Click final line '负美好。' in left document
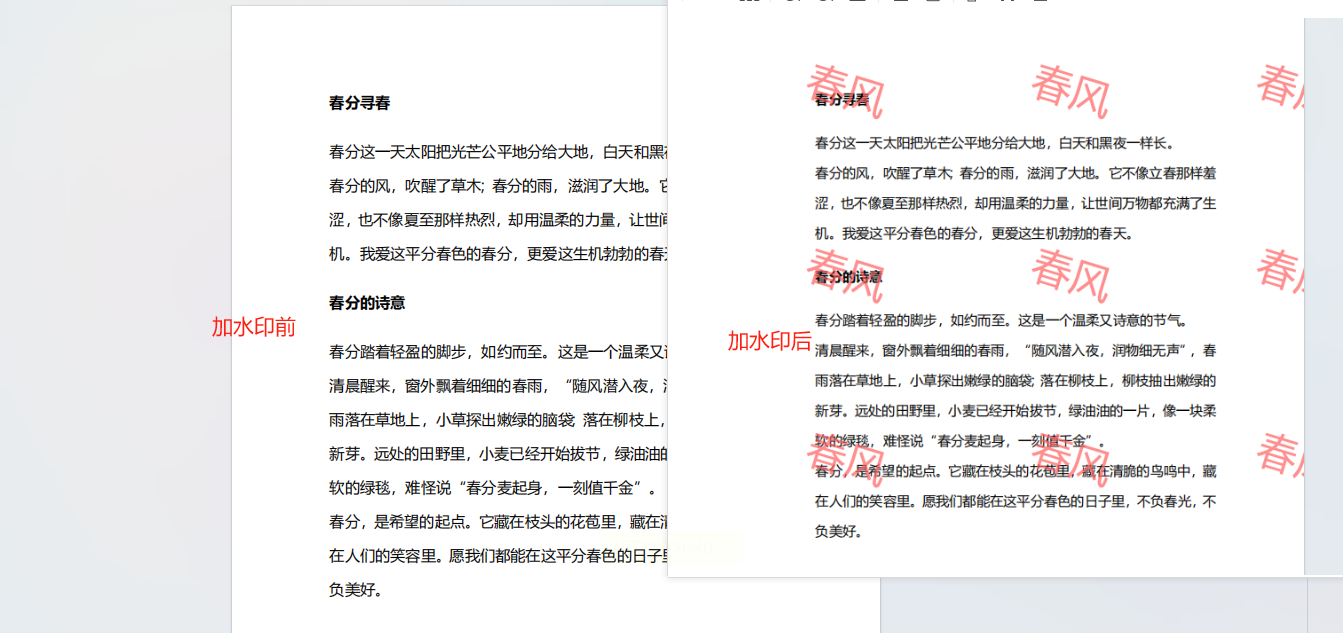 (x=355, y=589)
